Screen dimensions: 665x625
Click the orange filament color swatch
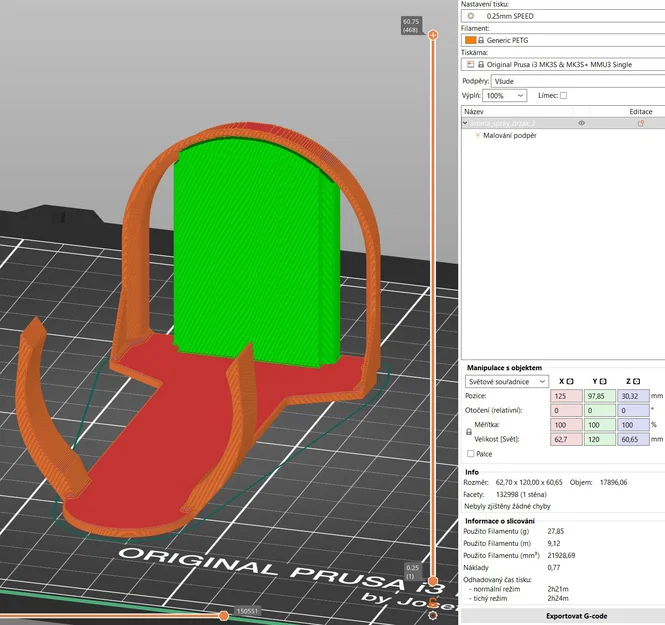471,40
